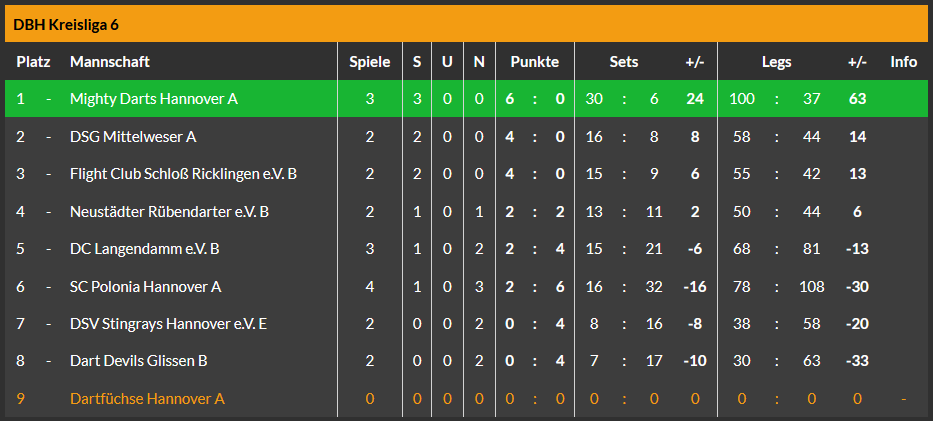Click the Mannschaft column header
The width and height of the screenshot is (933, 421).
[110, 62]
